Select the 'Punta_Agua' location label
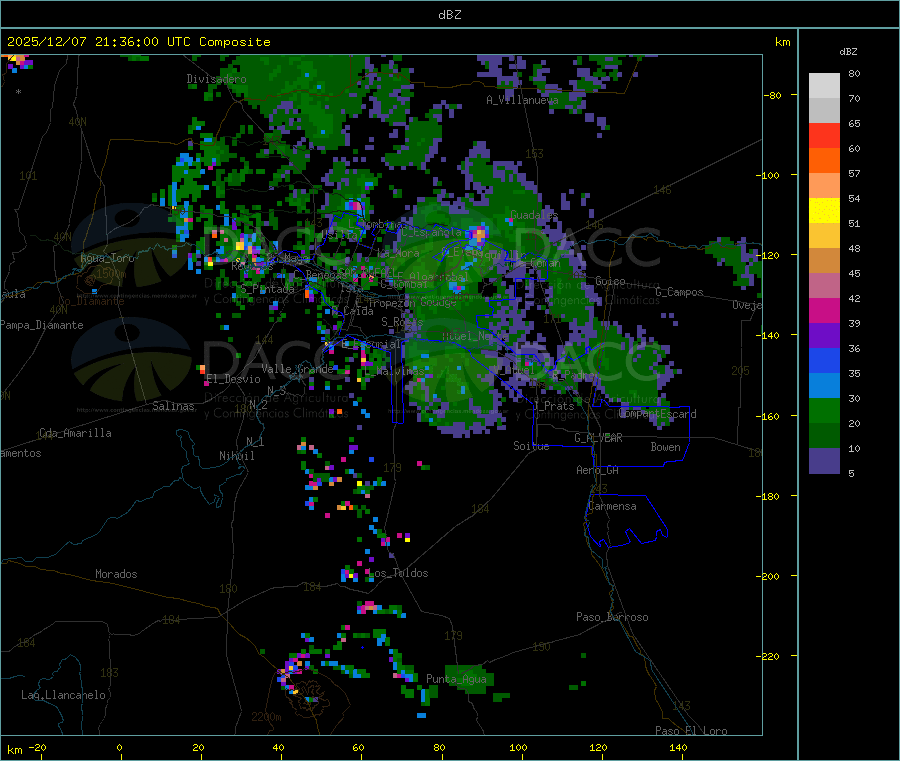 [456, 679]
